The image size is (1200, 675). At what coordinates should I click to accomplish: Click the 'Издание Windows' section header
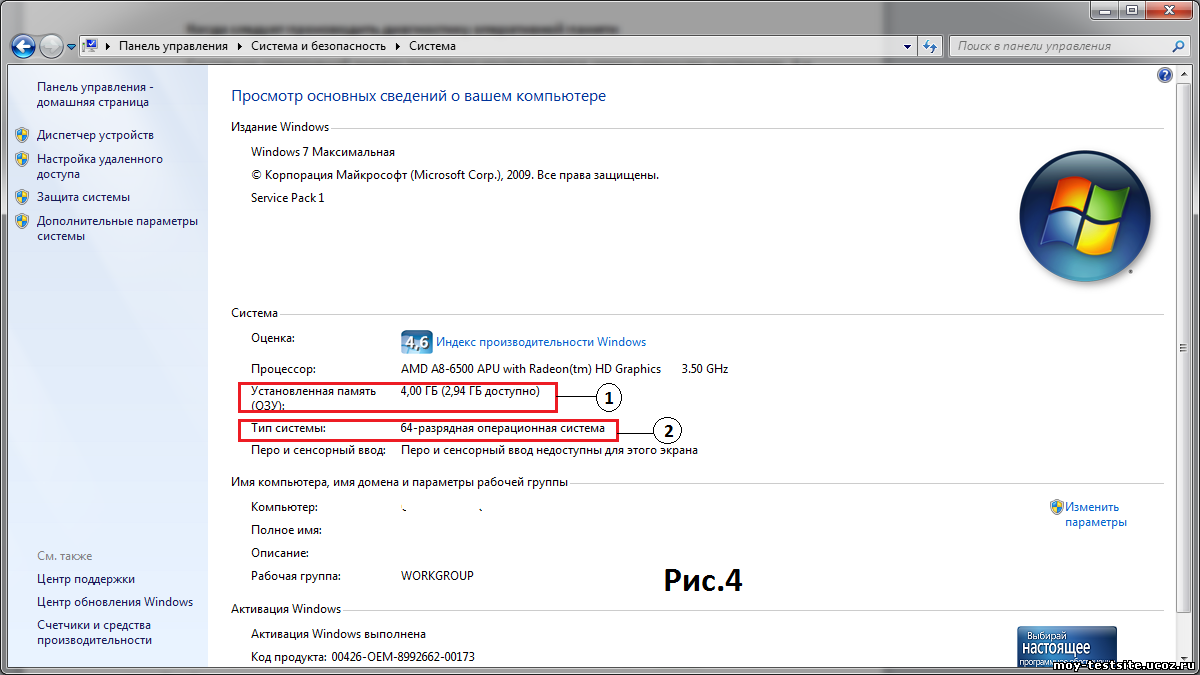[280, 127]
